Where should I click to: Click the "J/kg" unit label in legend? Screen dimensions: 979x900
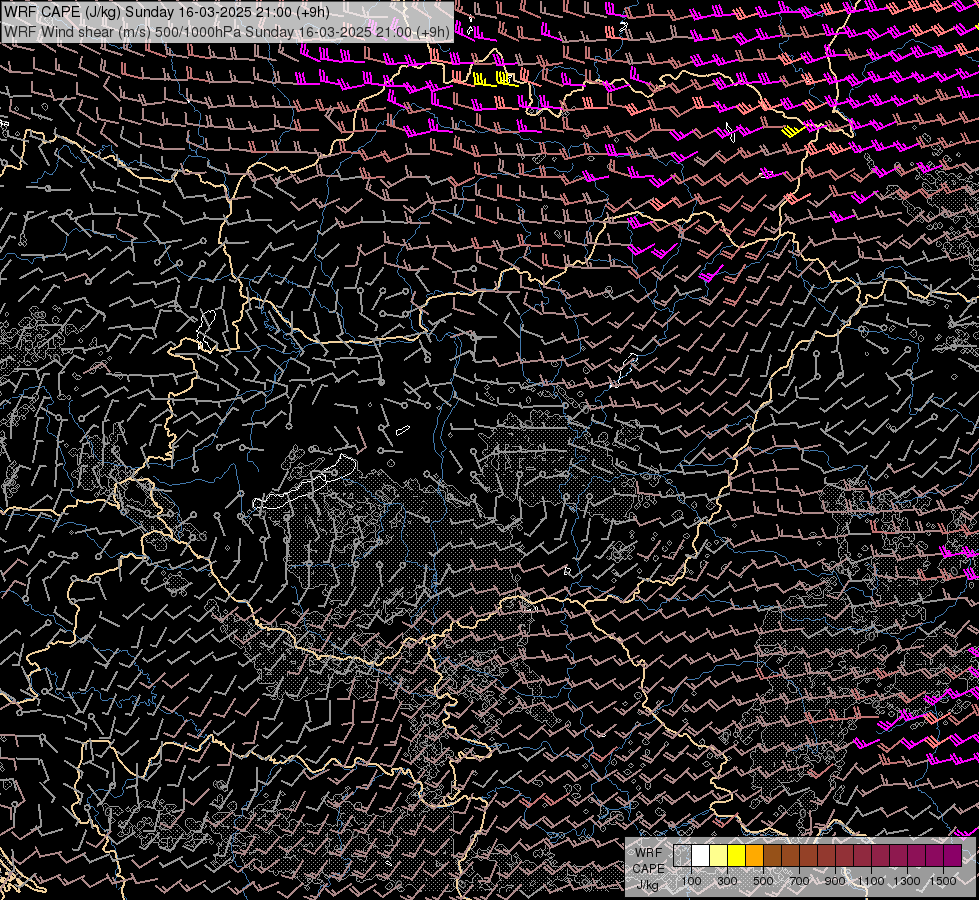648,886
